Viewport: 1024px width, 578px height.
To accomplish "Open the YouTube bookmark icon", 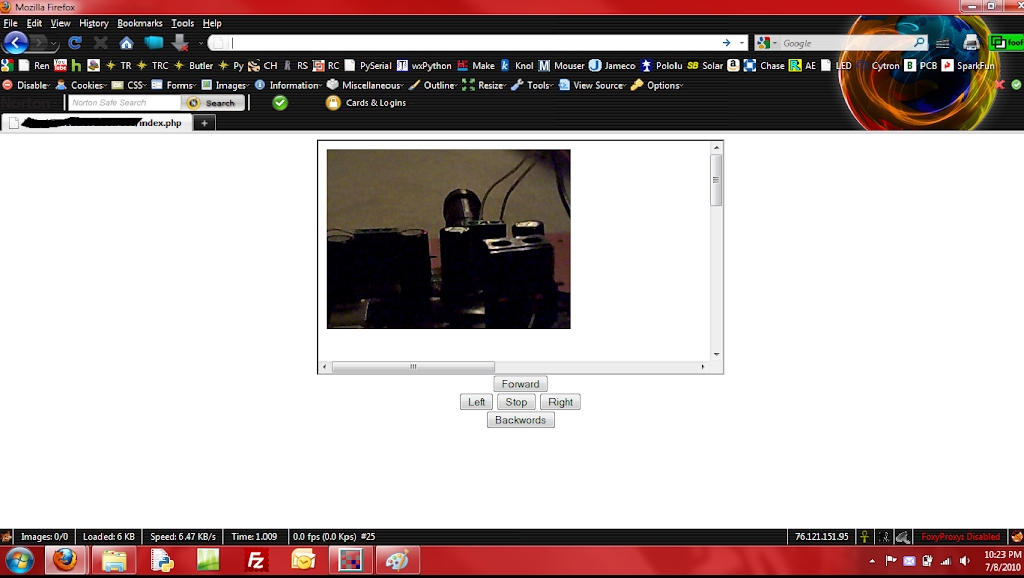I will click(60, 65).
